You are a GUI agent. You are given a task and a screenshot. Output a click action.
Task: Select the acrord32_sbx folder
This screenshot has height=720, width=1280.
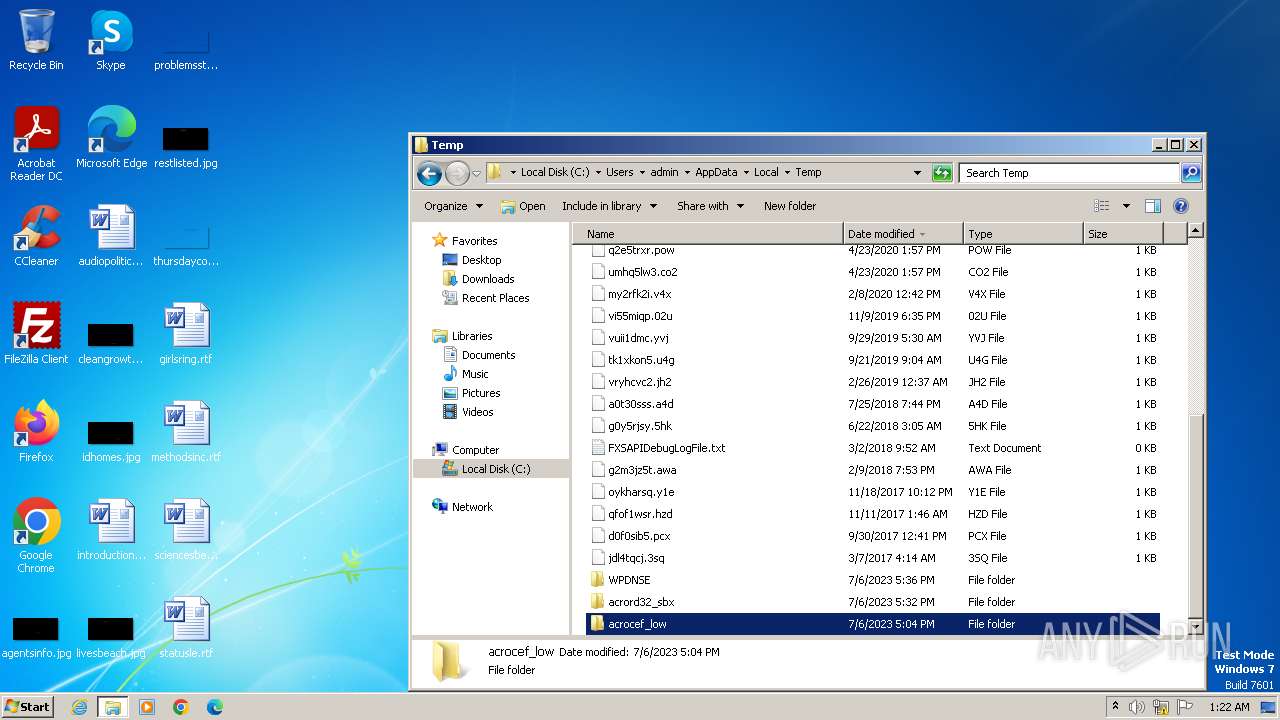click(x=872, y=602)
